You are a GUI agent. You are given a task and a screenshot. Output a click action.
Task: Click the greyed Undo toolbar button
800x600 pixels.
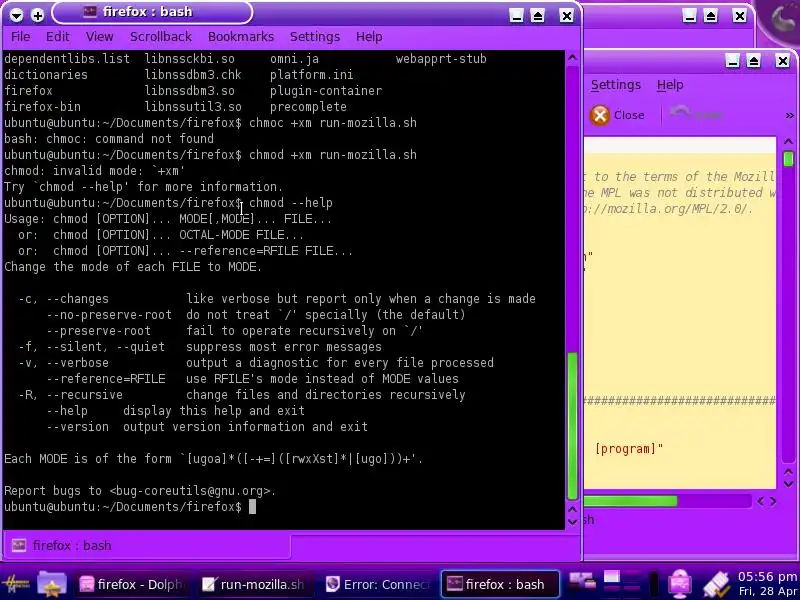(696, 115)
